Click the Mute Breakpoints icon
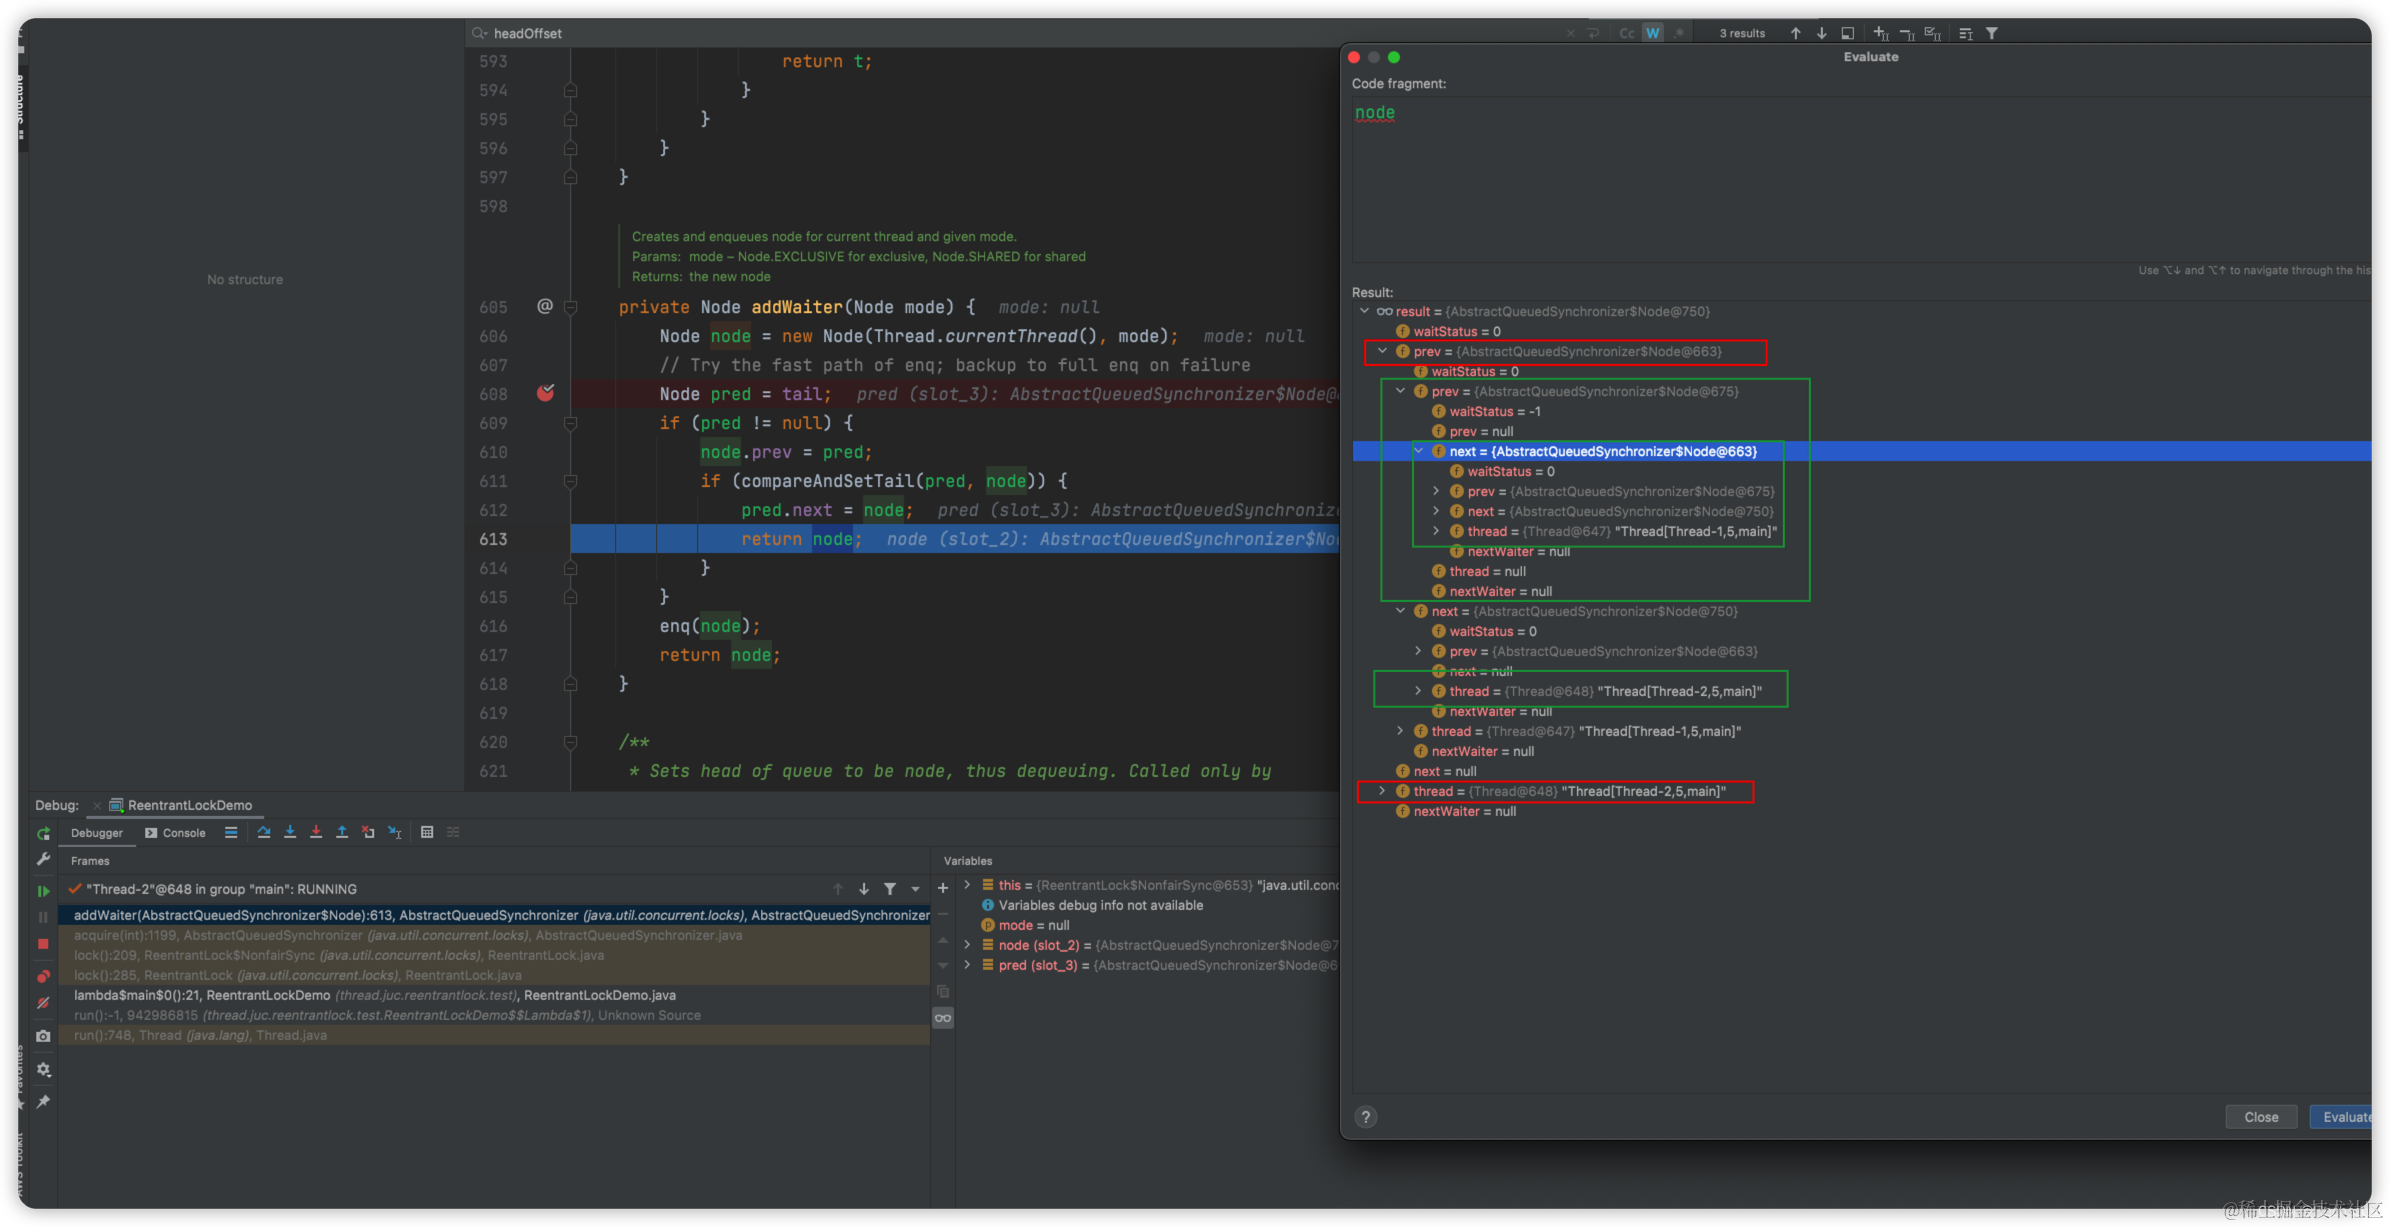The width and height of the screenshot is (2390, 1227). 43,1003
